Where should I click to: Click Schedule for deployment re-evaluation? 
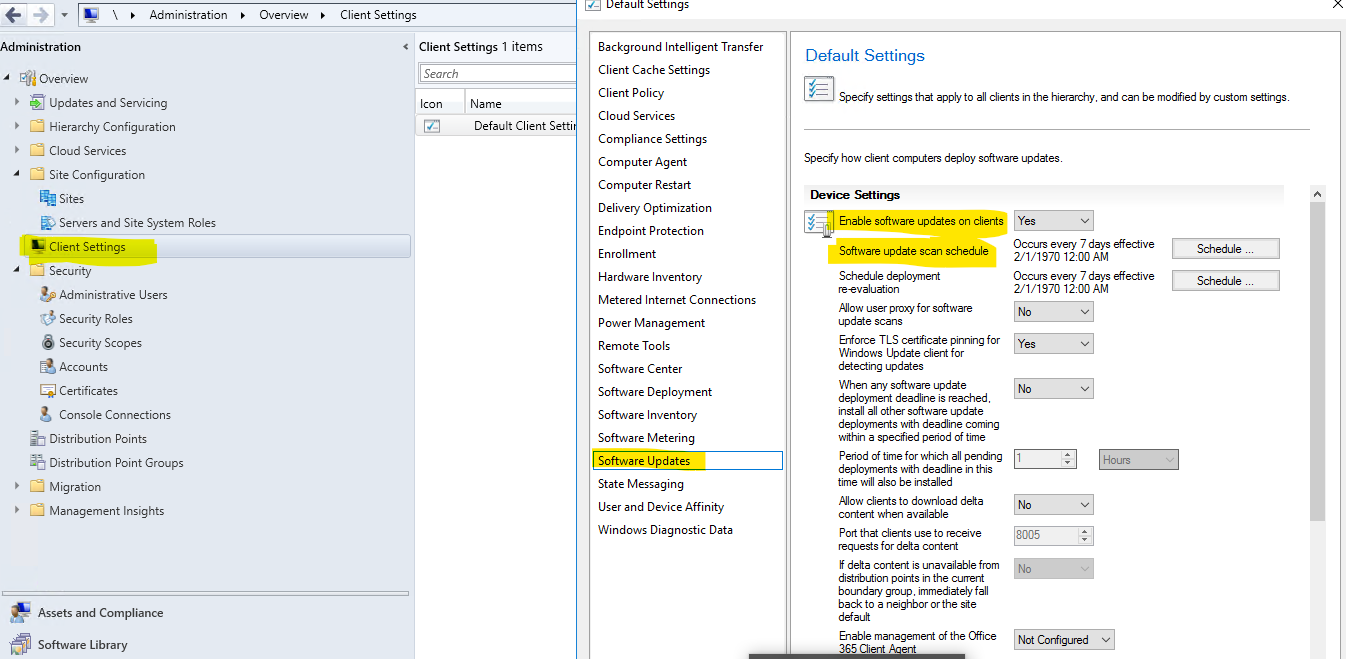click(x=1224, y=280)
